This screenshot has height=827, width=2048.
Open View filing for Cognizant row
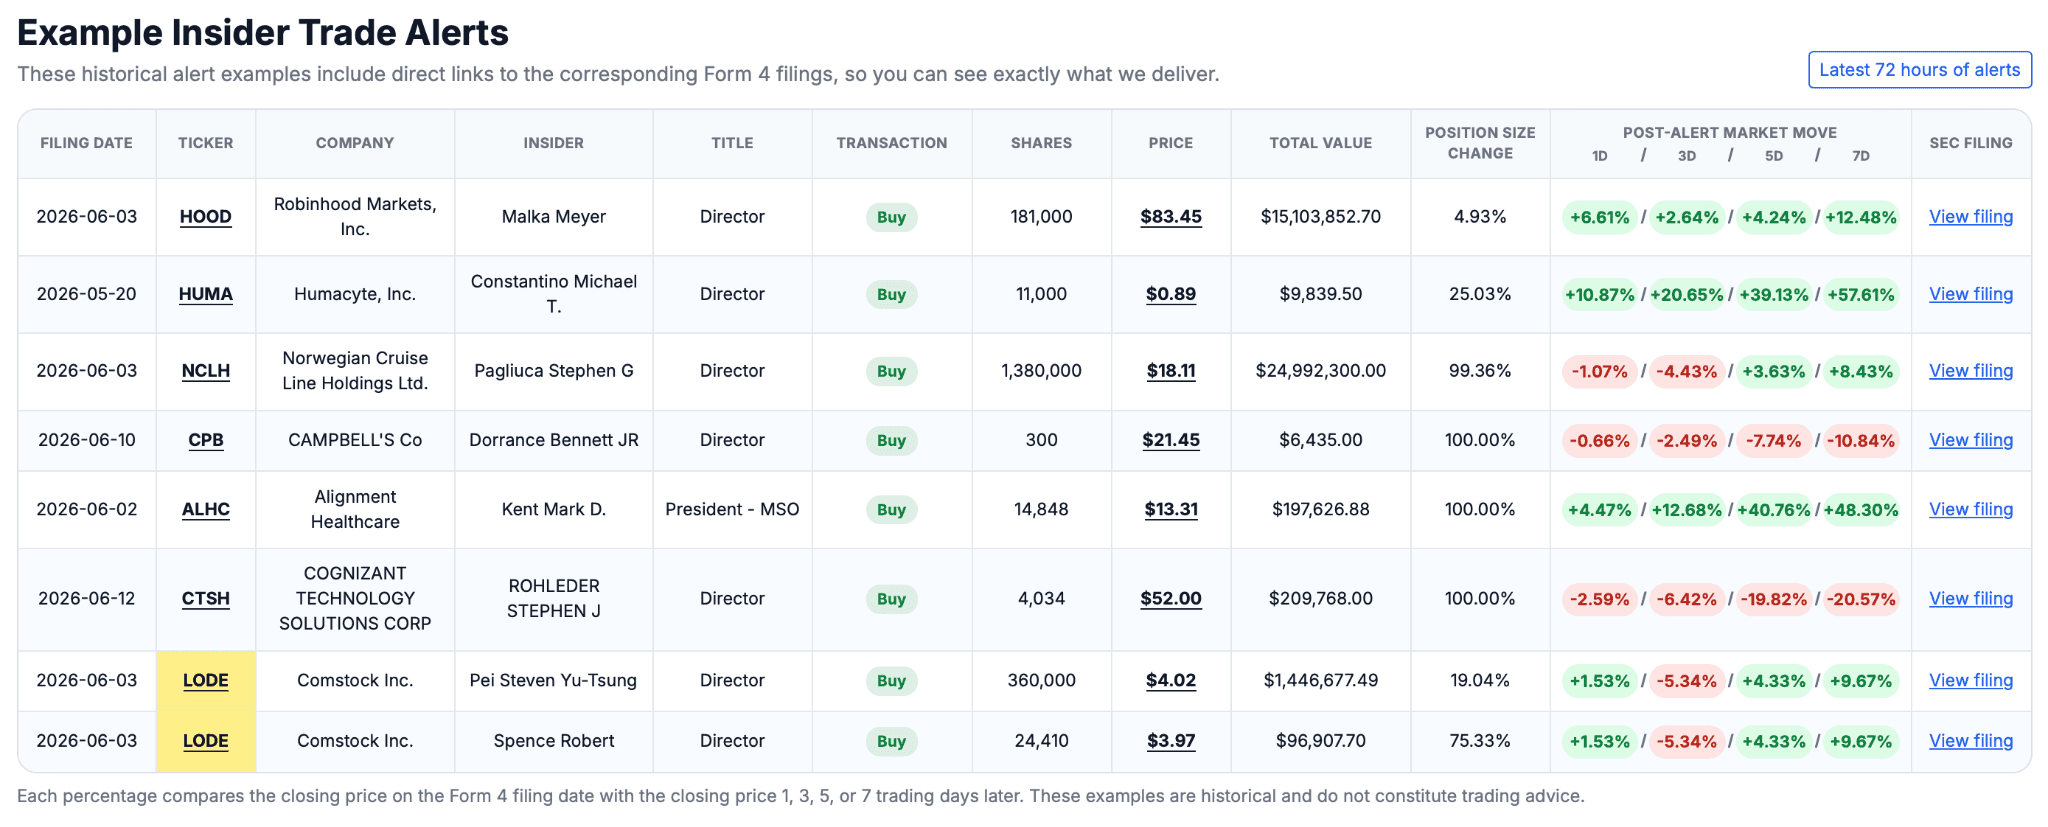pos(1971,599)
